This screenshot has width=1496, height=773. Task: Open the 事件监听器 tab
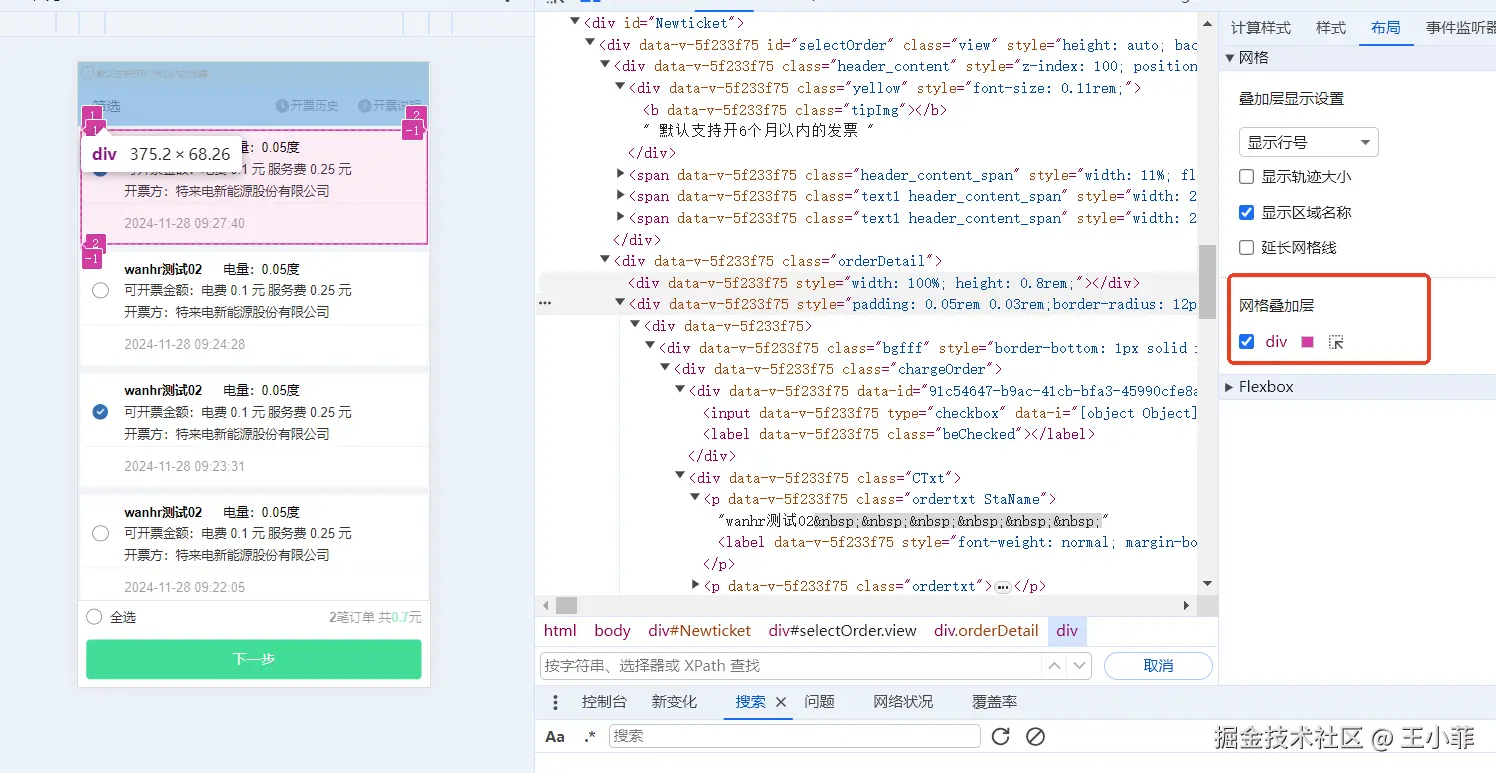pos(1462,28)
